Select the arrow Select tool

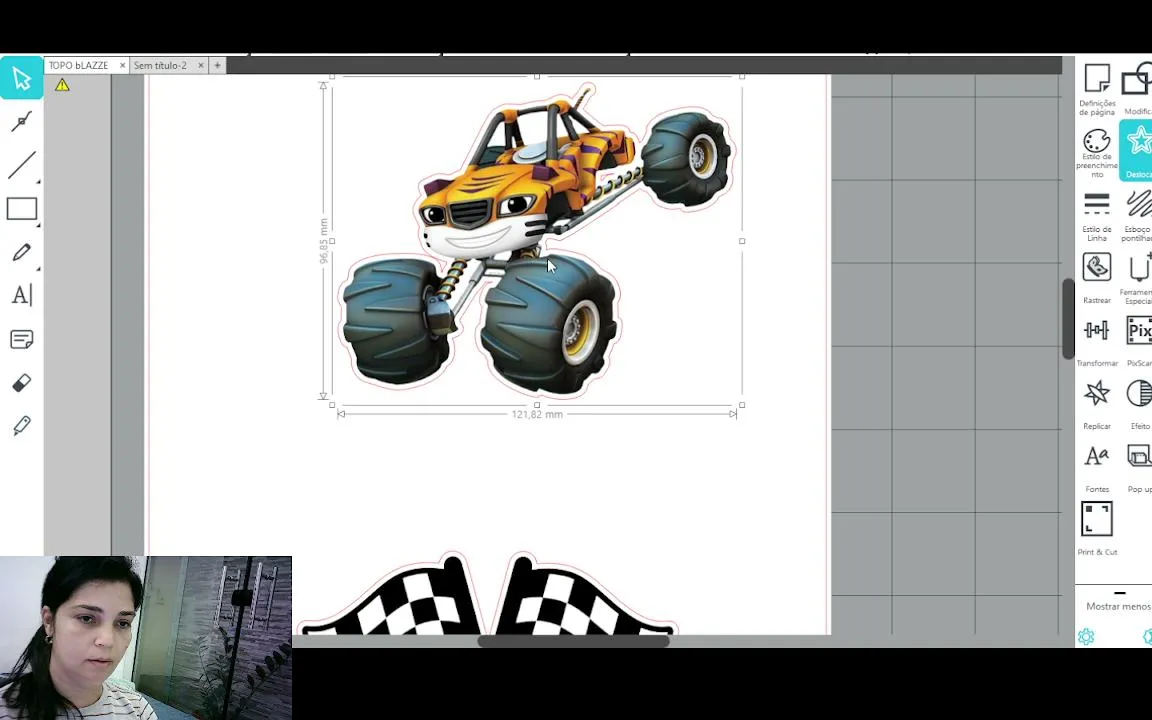click(x=21, y=77)
